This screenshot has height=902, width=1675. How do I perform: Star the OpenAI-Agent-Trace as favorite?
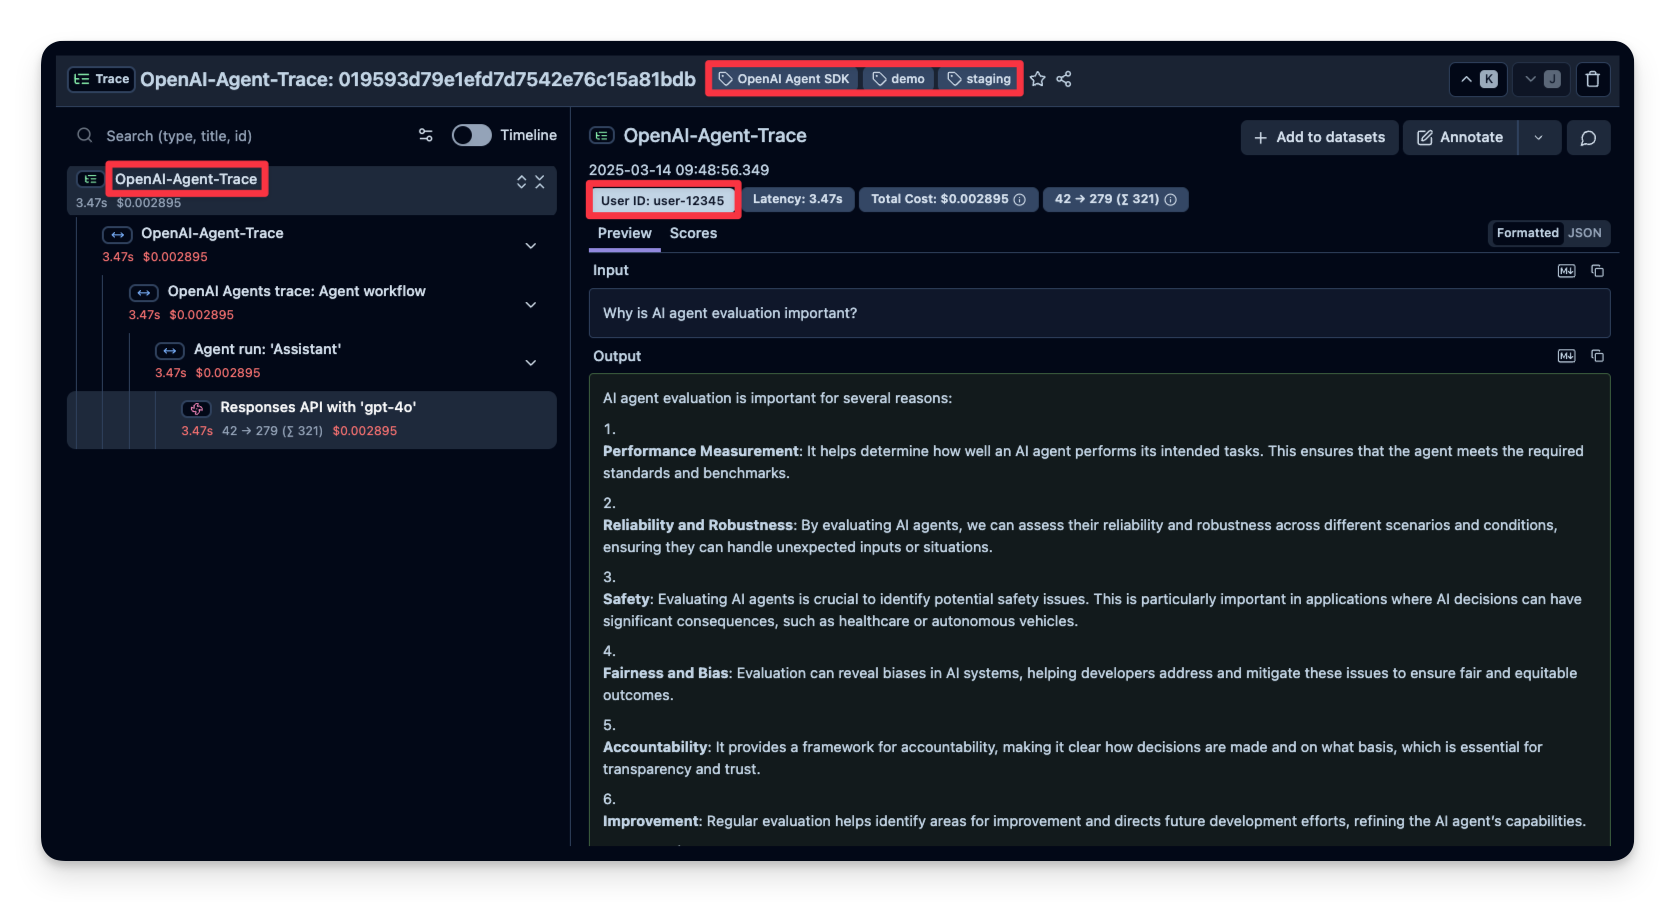[1037, 79]
